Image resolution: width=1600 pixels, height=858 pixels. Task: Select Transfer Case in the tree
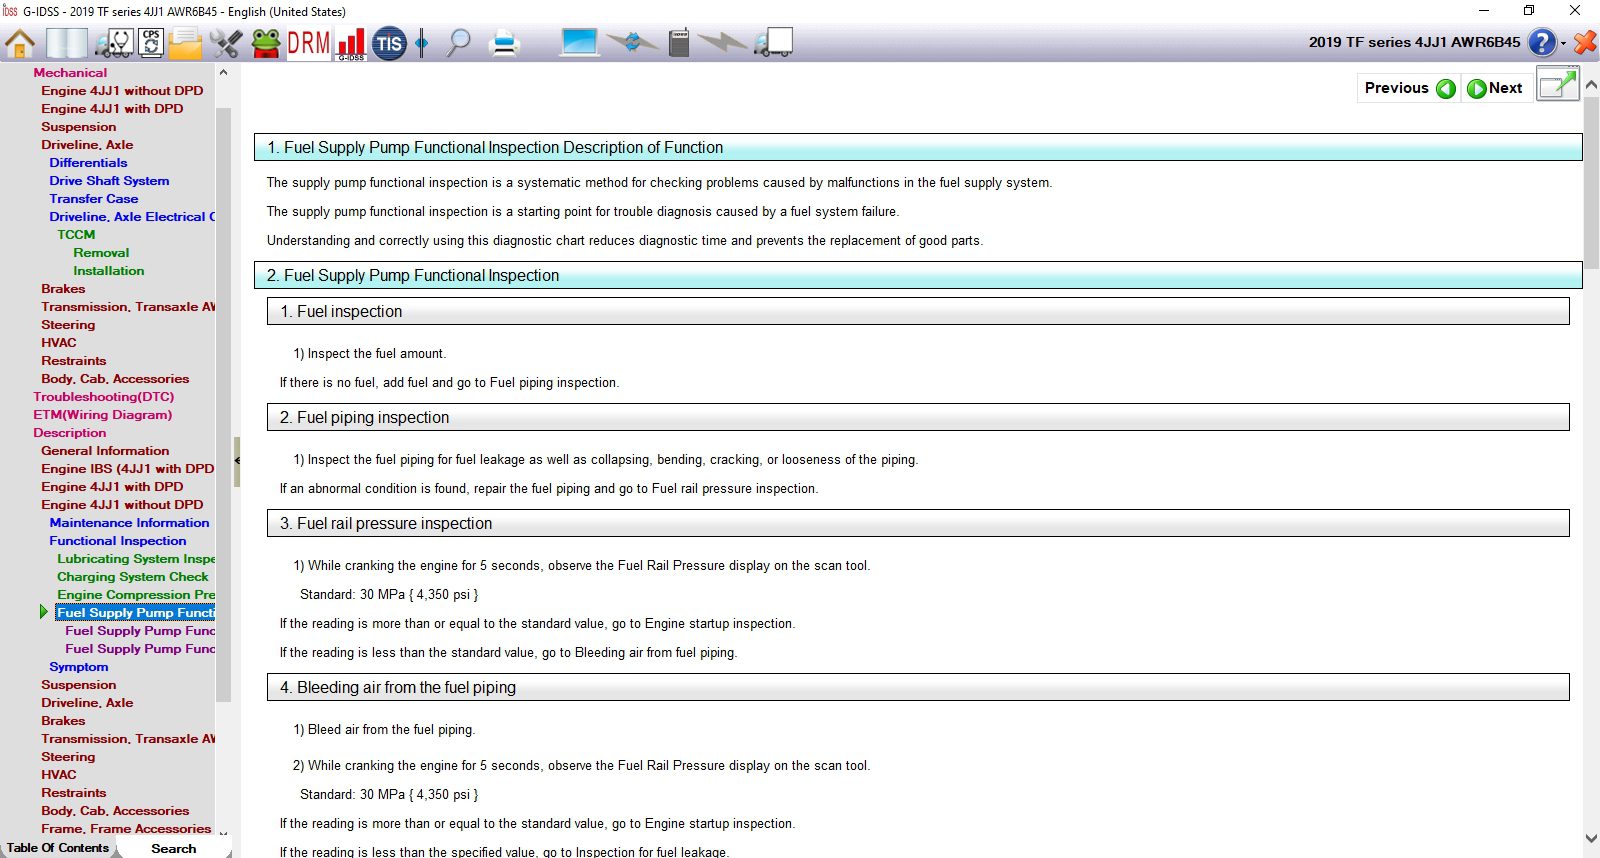pyautogui.click(x=94, y=199)
